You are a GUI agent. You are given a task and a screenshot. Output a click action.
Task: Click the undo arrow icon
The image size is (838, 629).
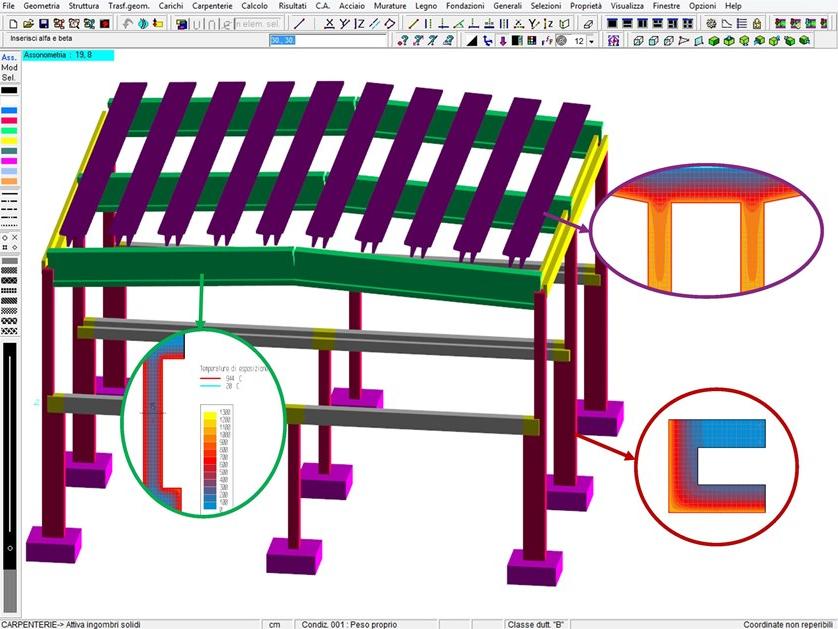pos(129,23)
